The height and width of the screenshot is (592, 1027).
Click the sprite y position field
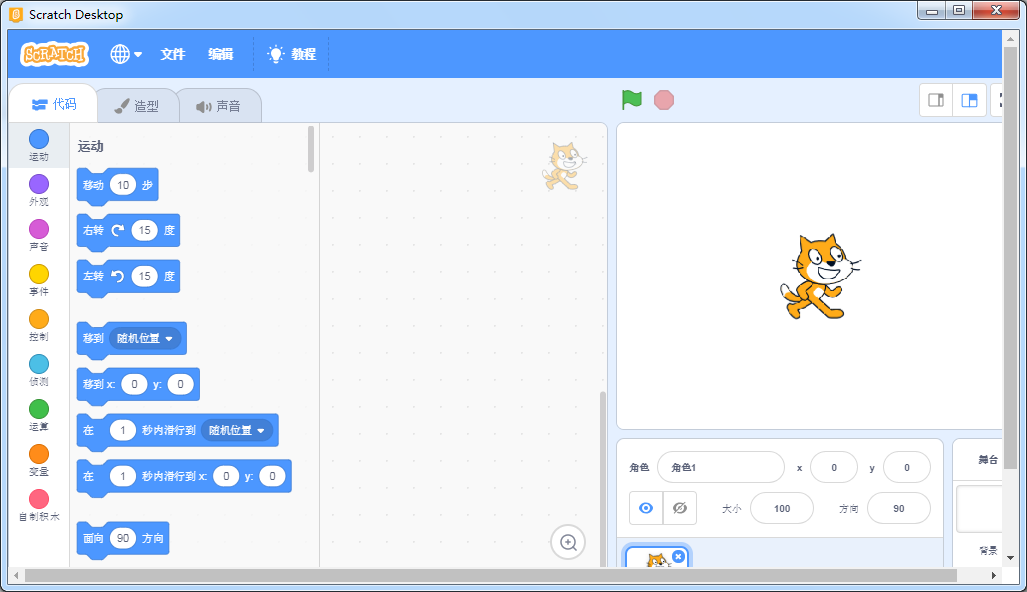pos(906,468)
